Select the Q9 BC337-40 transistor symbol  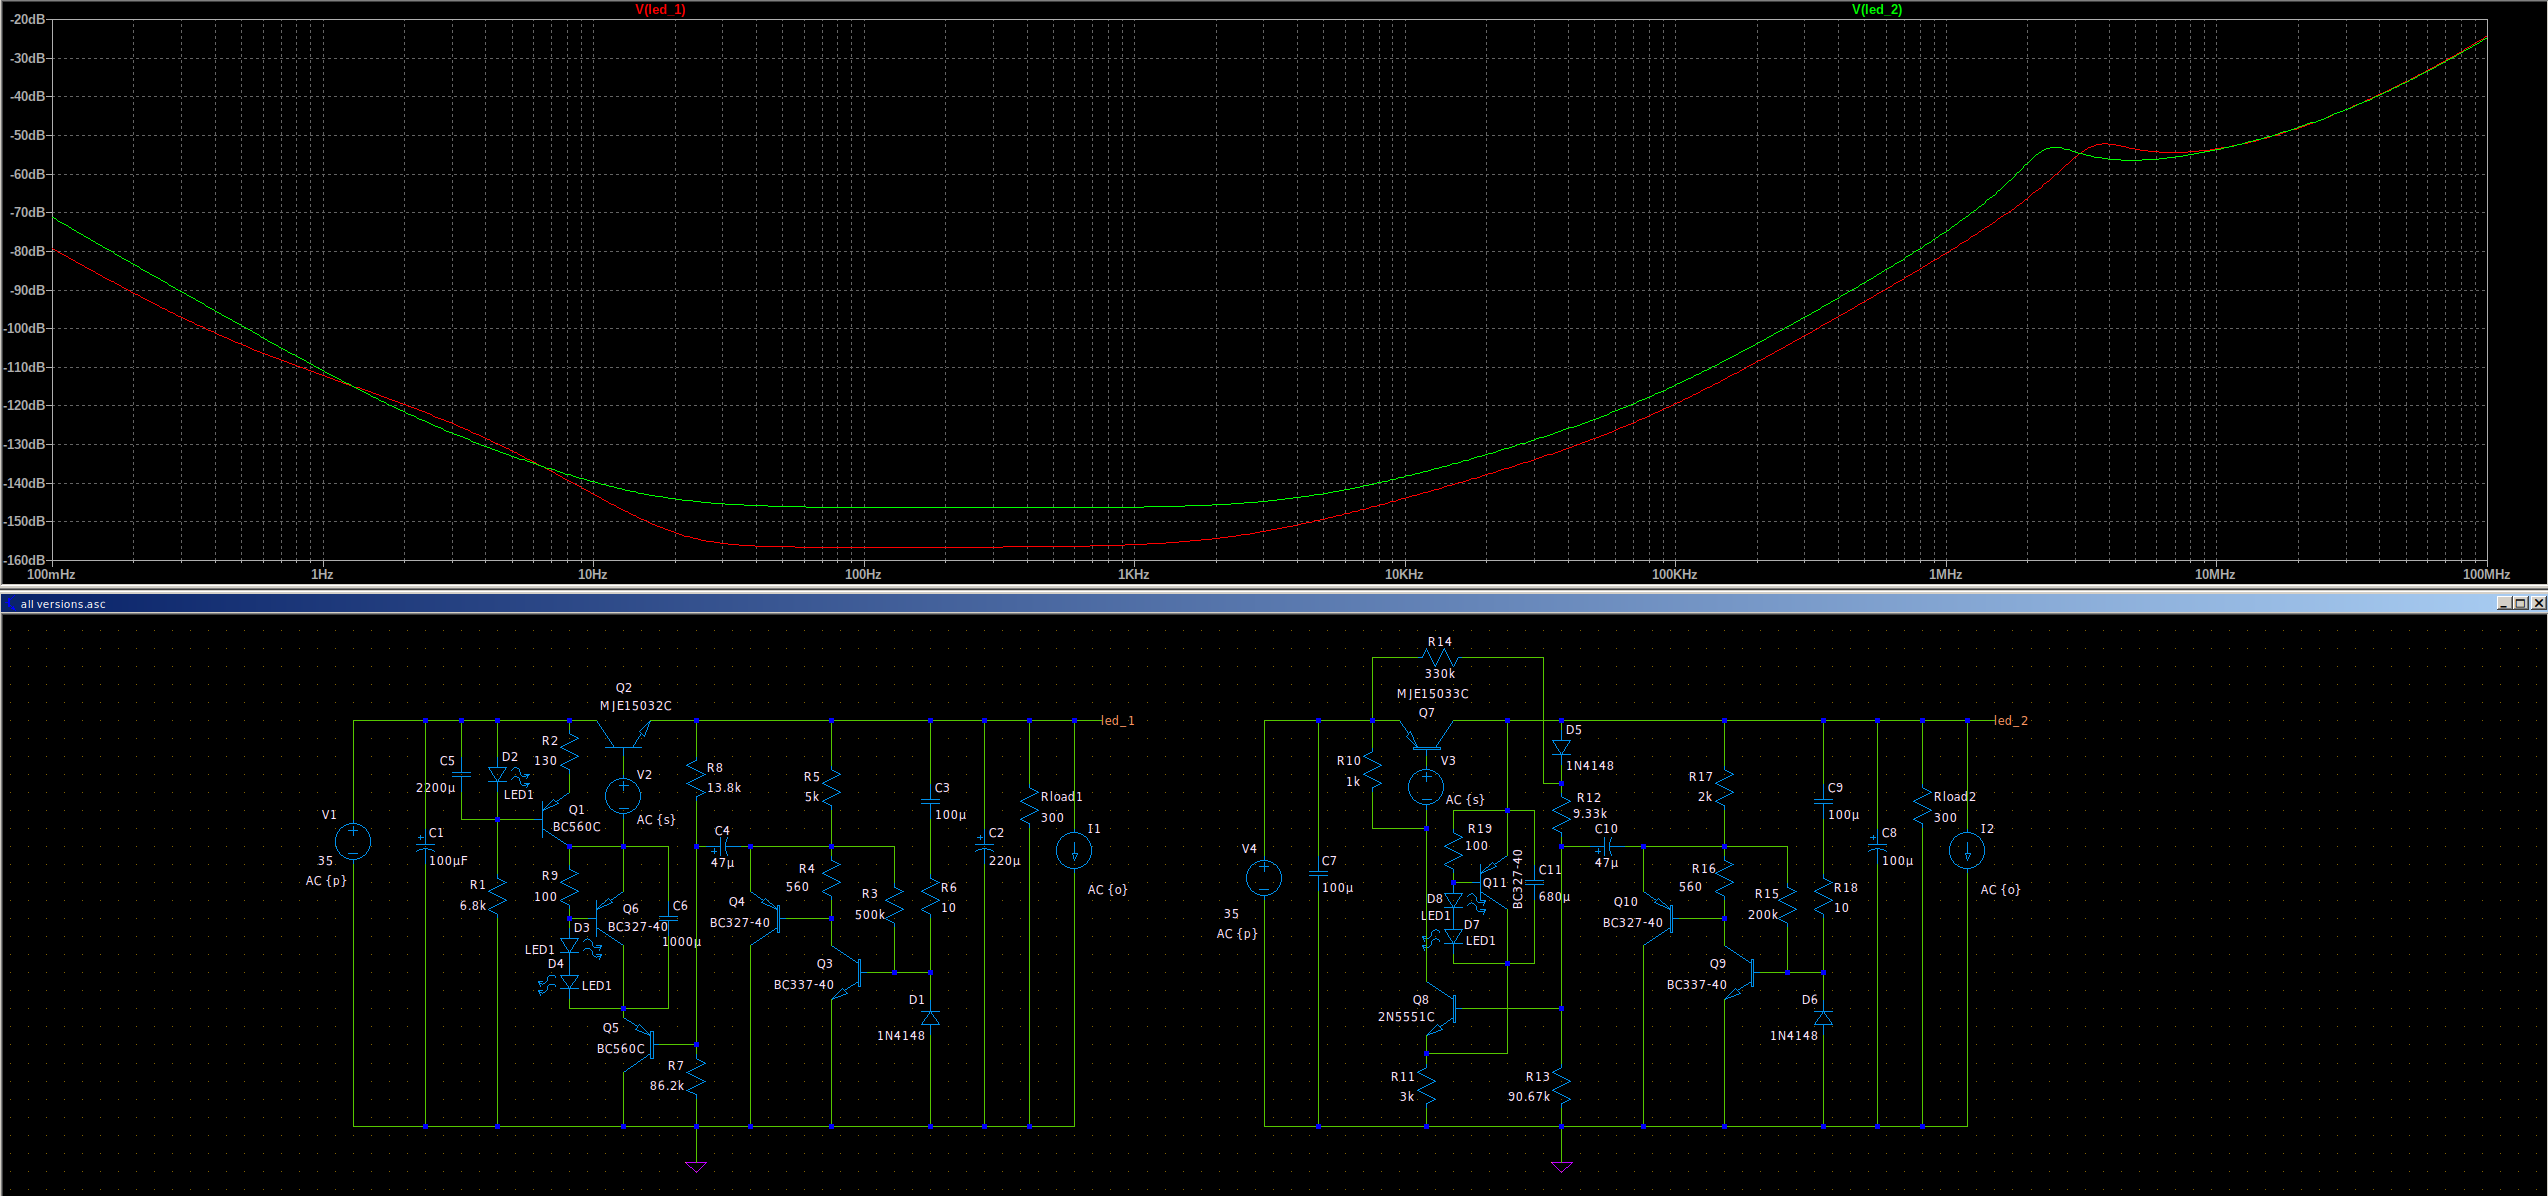[x=1740, y=972]
